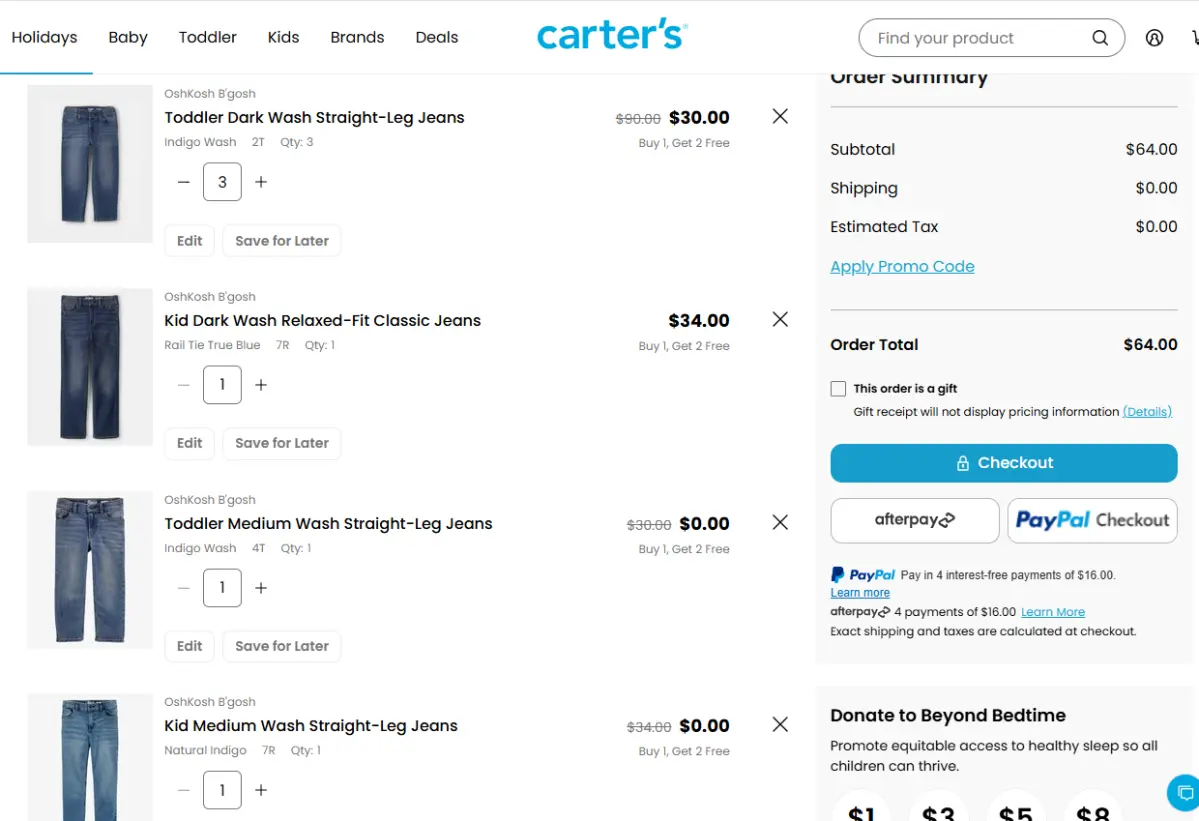Screen dimensions: 1199x821
Task: Click the Checkout button
Action: pos(1003,462)
